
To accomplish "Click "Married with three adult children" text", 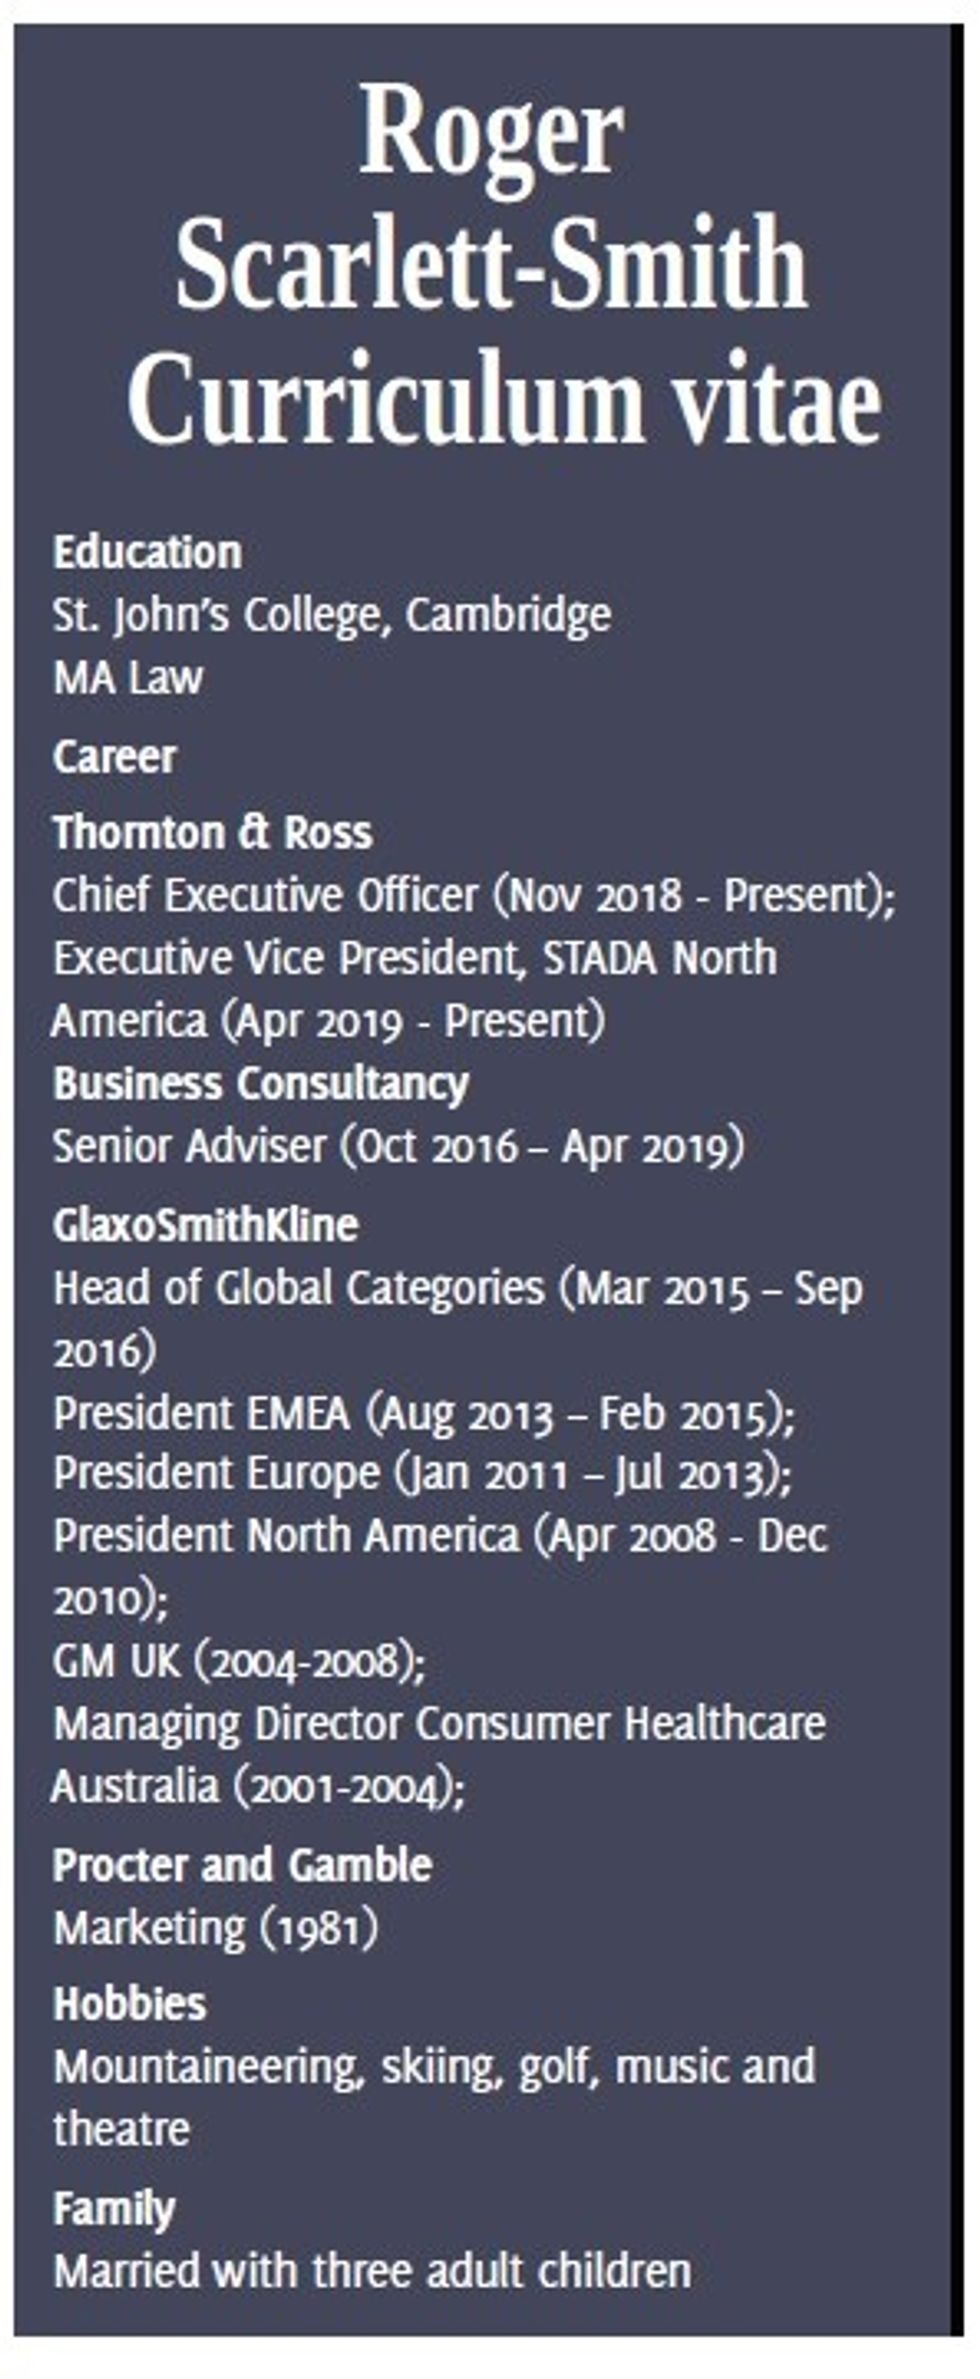I will click(x=371, y=2270).
